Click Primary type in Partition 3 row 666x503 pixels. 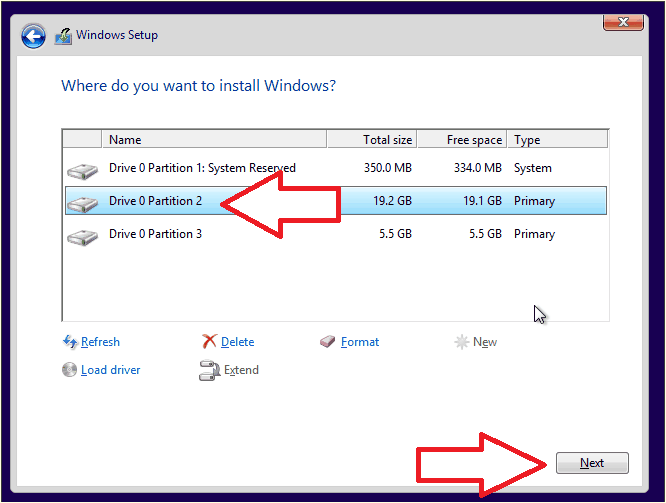(x=534, y=234)
